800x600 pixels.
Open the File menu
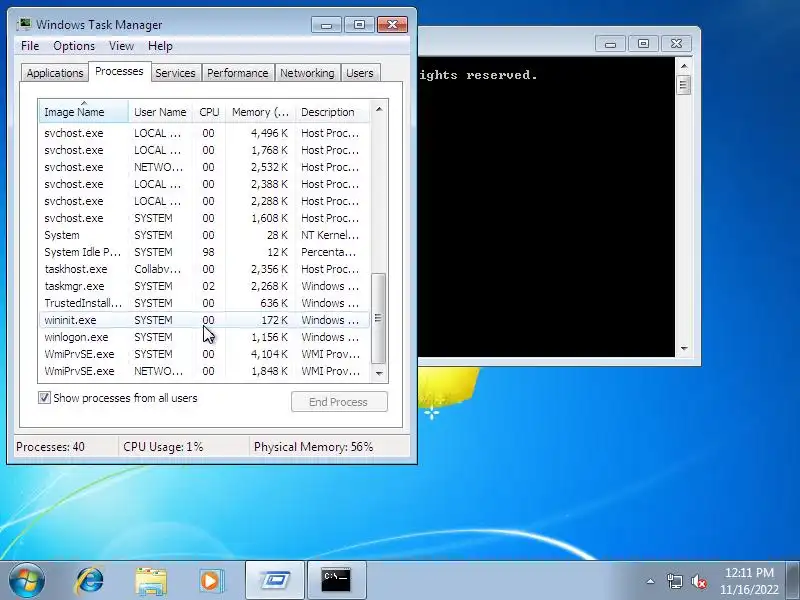(x=30, y=46)
